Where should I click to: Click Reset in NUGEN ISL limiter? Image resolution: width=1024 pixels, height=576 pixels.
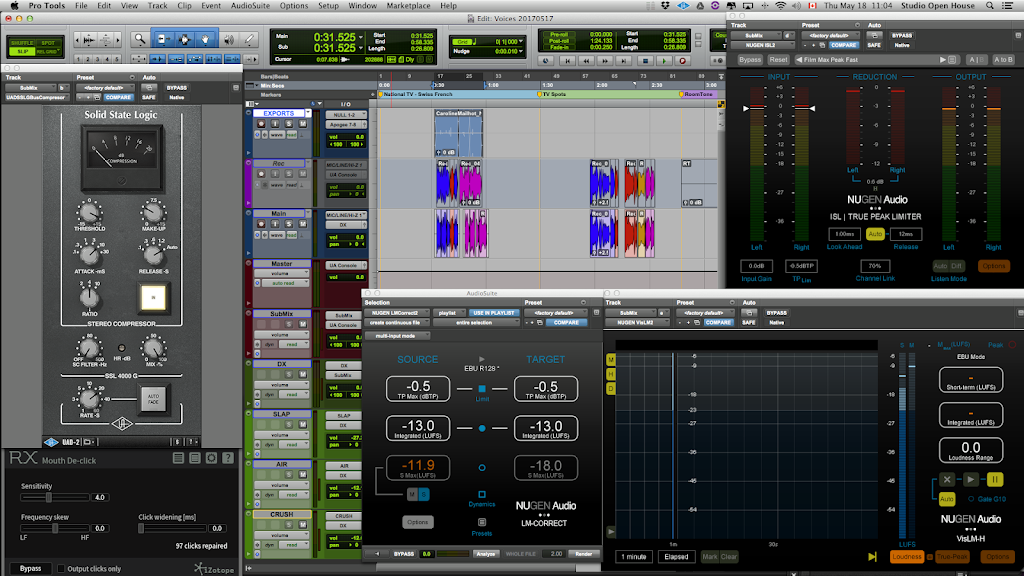[x=778, y=59]
